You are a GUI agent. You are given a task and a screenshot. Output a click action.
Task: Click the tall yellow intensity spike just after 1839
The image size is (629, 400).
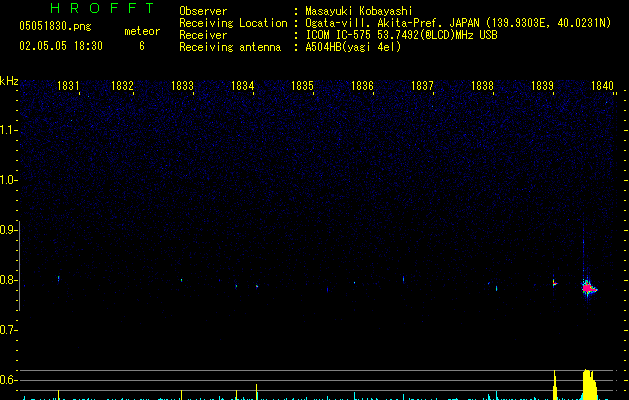pyautogui.click(x=555, y=385)
